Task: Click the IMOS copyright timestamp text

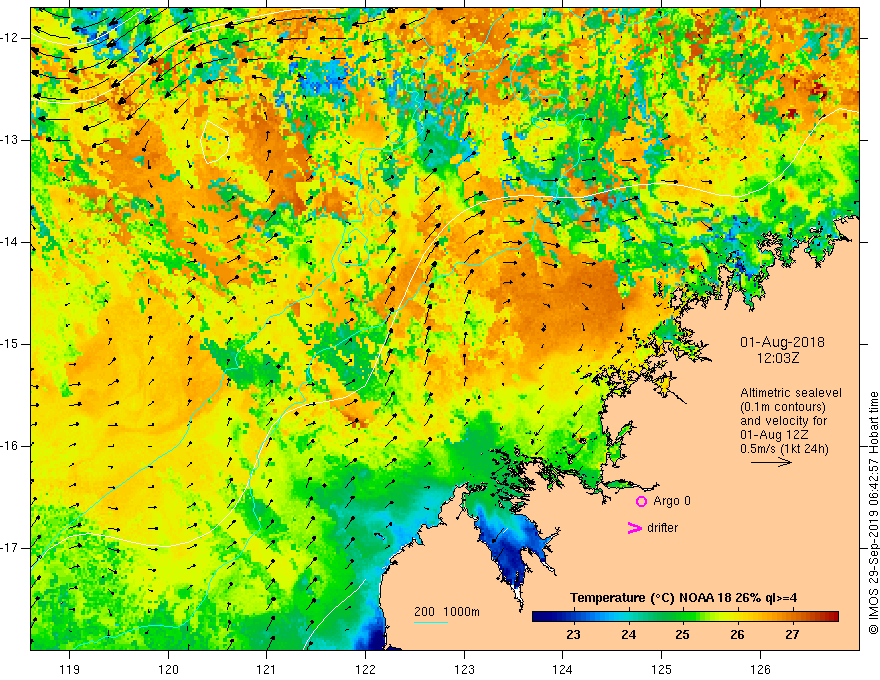Action: [x=873, y=513]
